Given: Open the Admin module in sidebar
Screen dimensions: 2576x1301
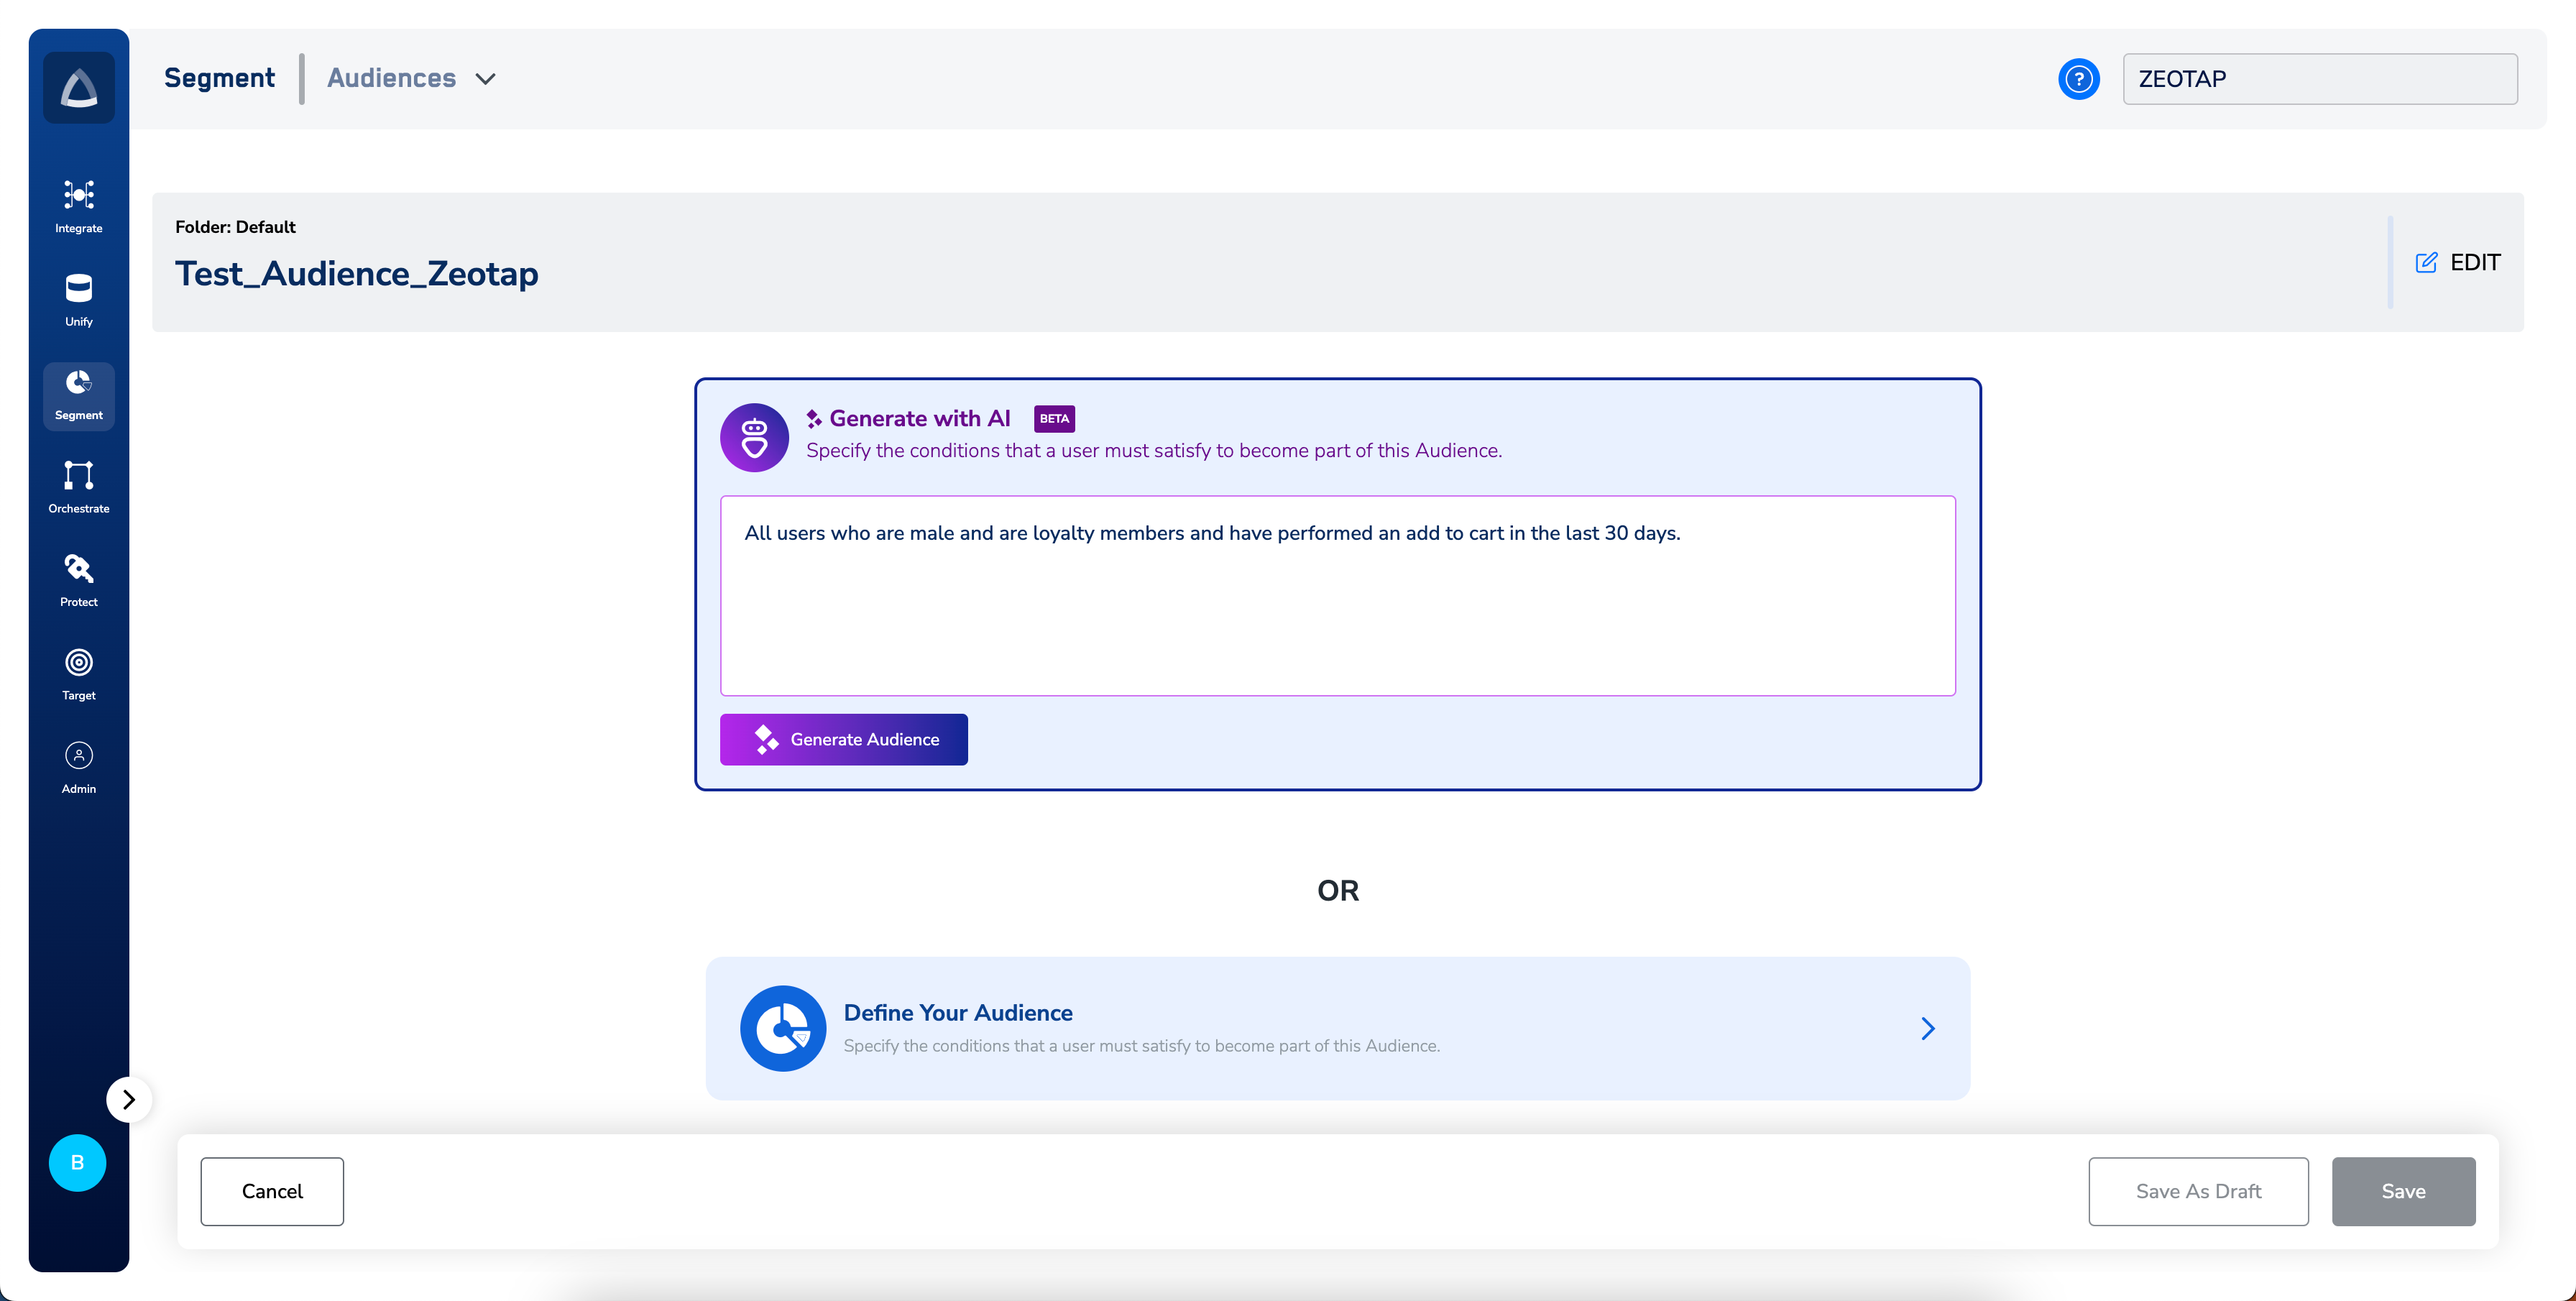Looking at the screenshot, I should tap(79, 768).
